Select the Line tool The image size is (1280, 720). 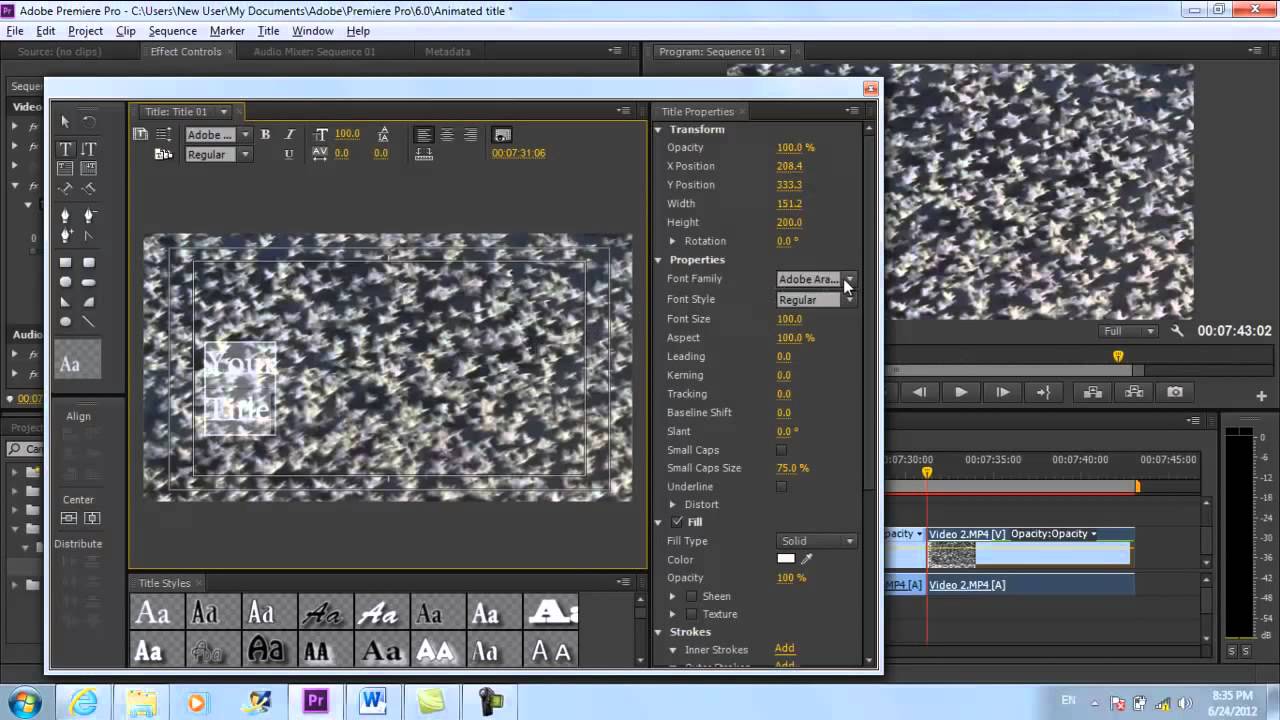(89, 322)
